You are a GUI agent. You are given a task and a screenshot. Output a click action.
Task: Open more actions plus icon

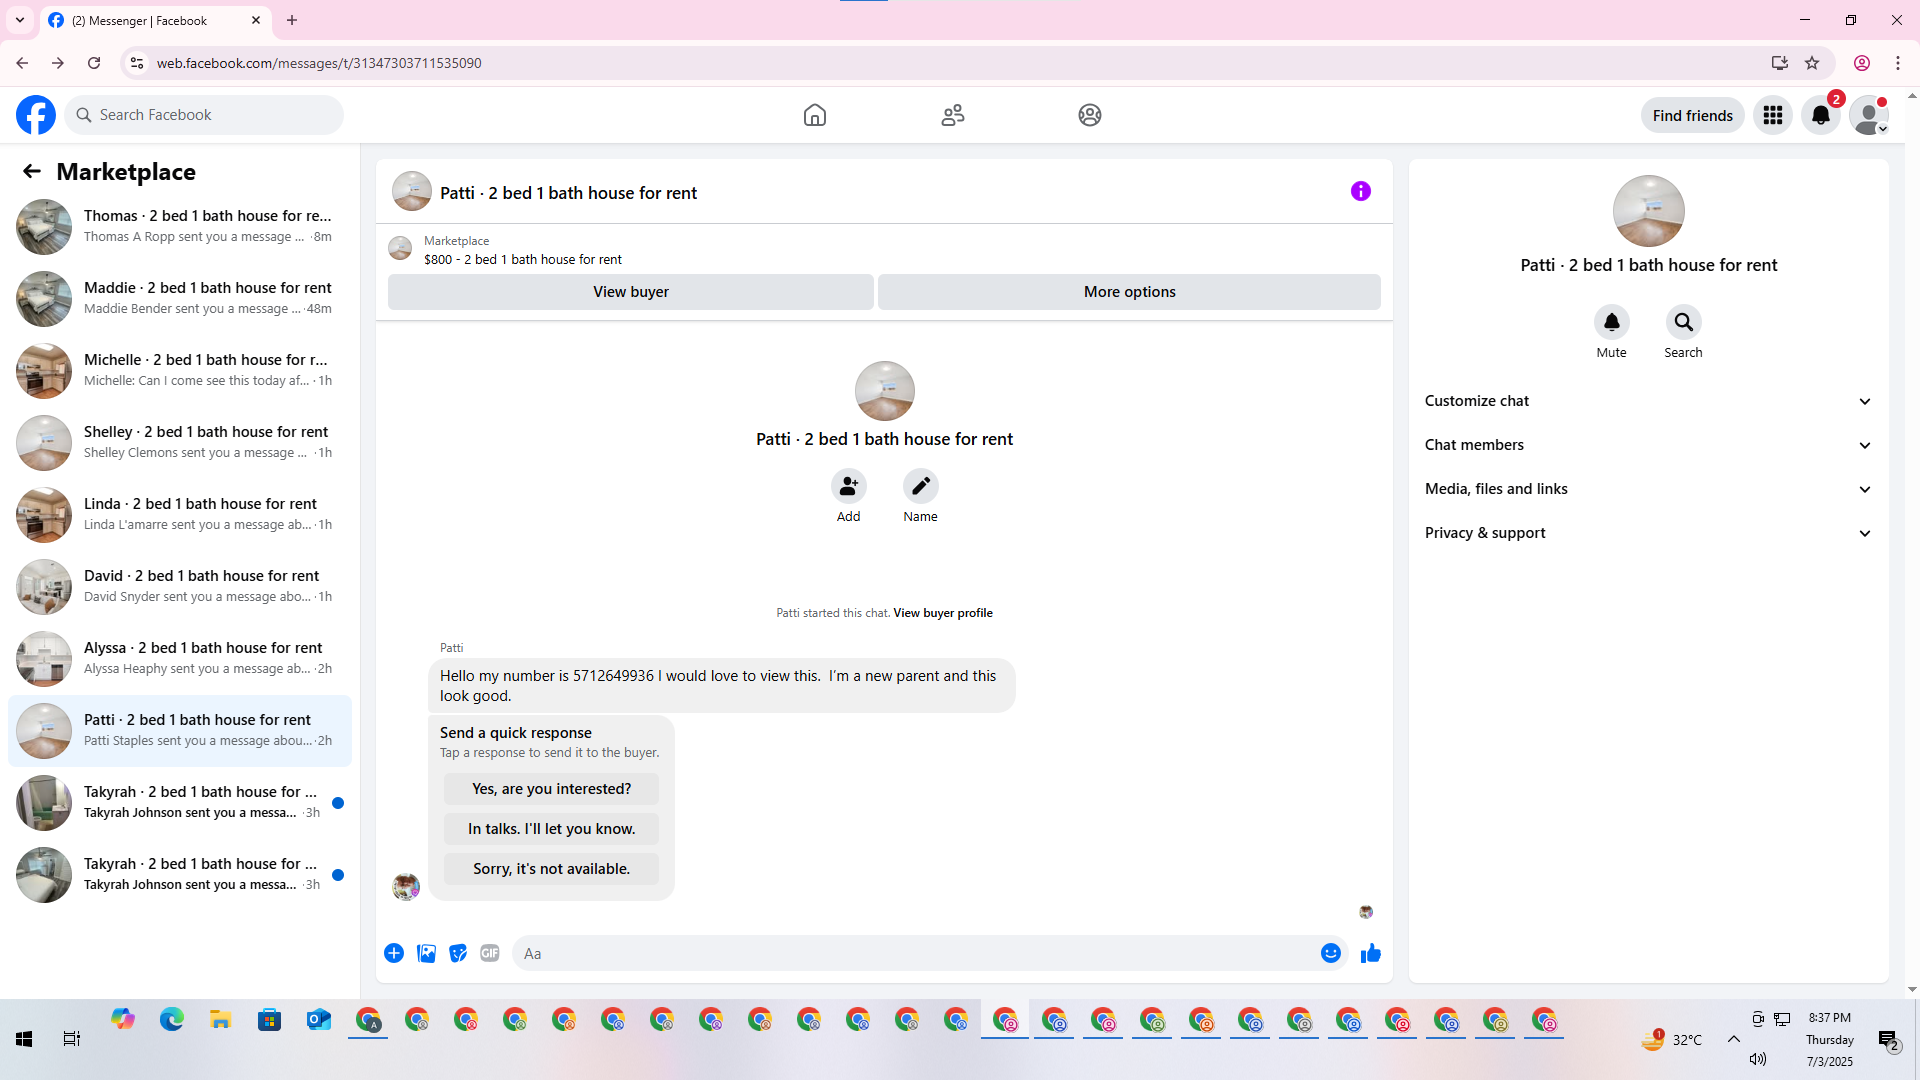click(x=394, y=953)
